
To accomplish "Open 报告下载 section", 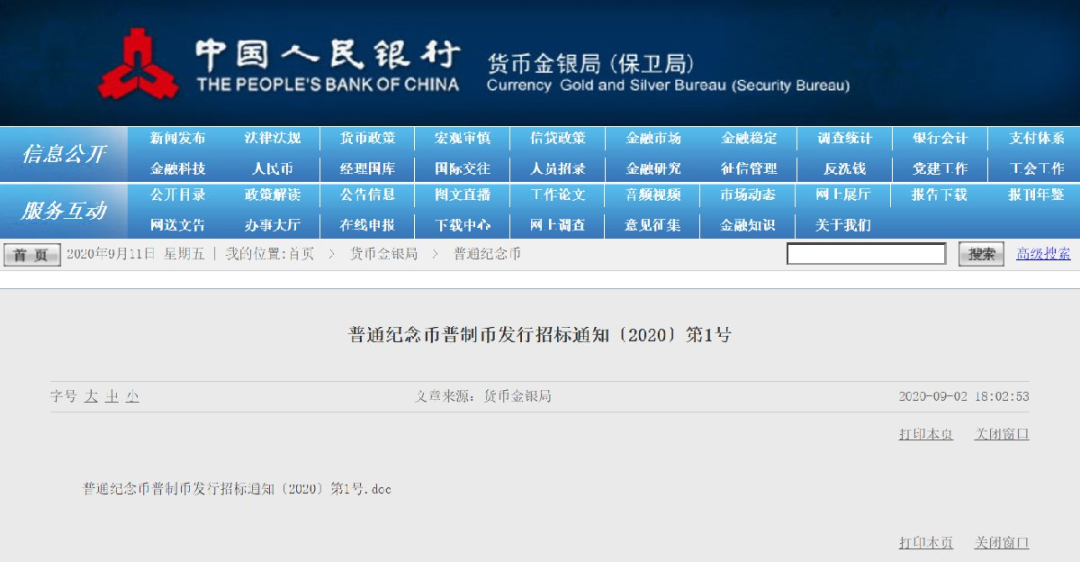I will click(x=940, y=195).
